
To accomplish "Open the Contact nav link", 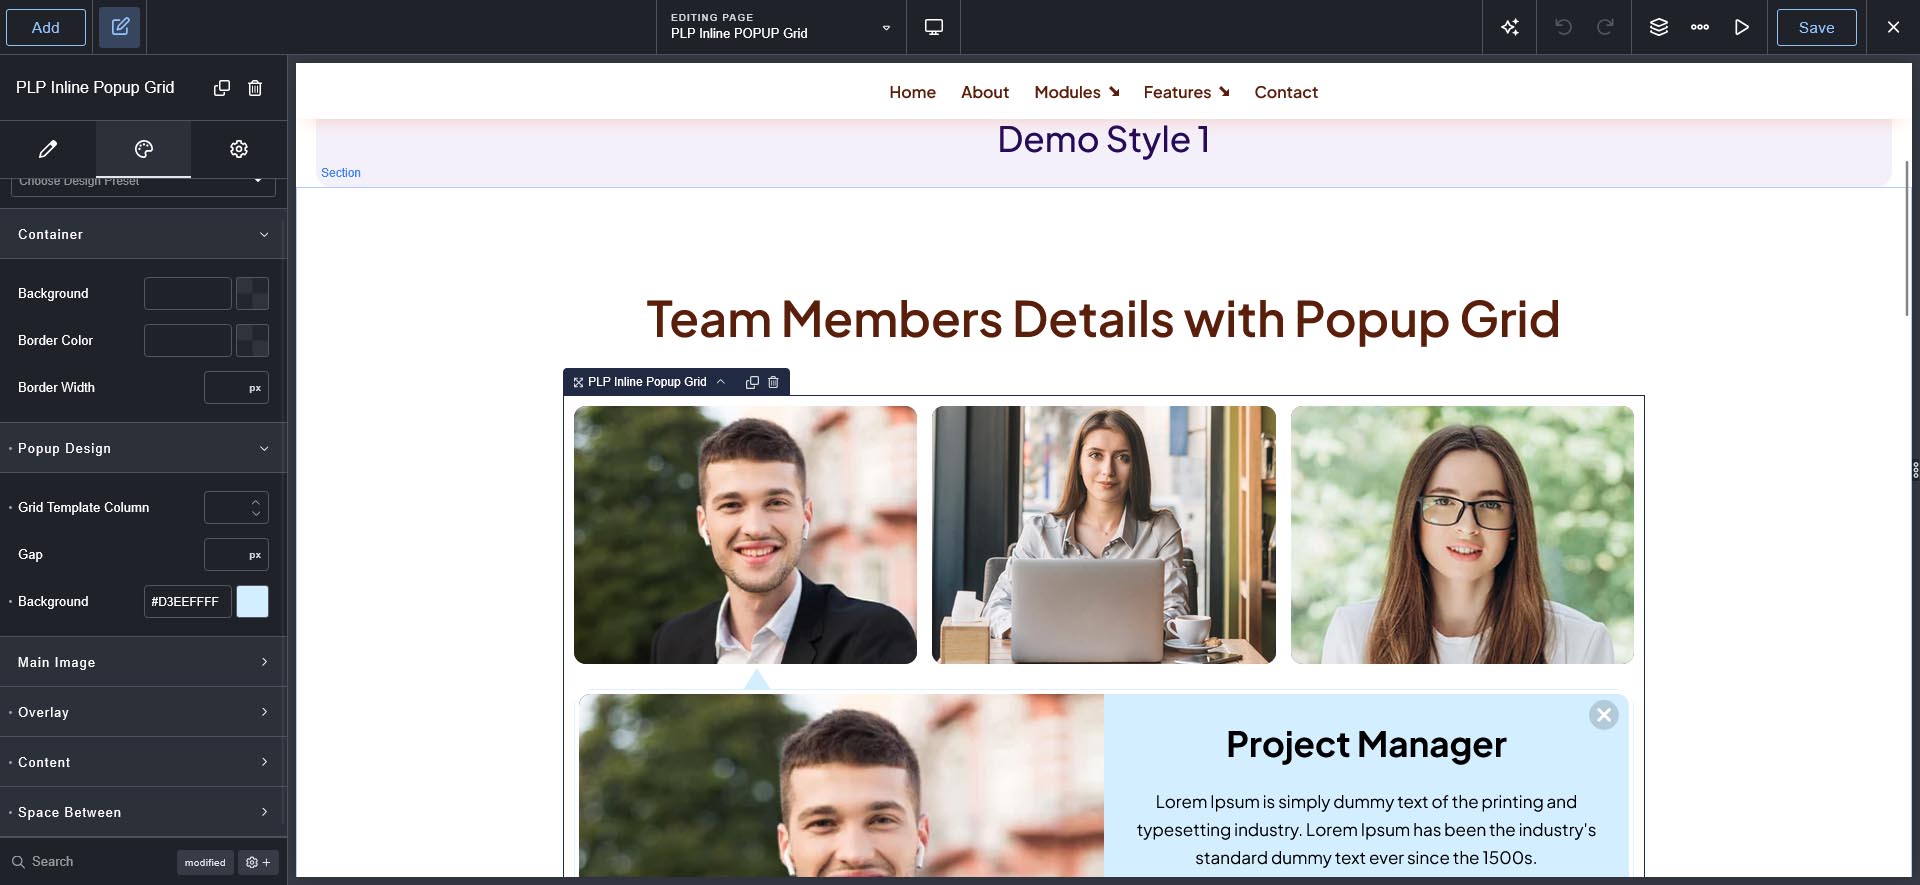I will click(x=1286, y=92).
